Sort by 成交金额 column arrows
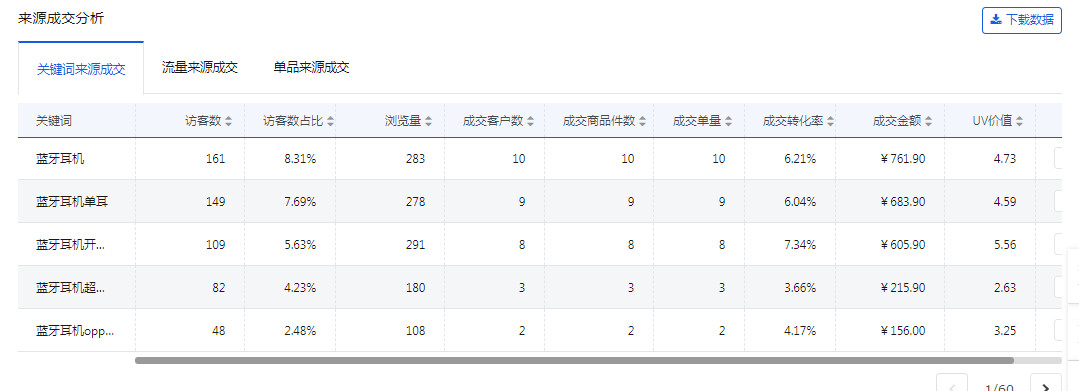Image resolution: width=1079 pixels, height=391 pixels. [x=928, y=121]
